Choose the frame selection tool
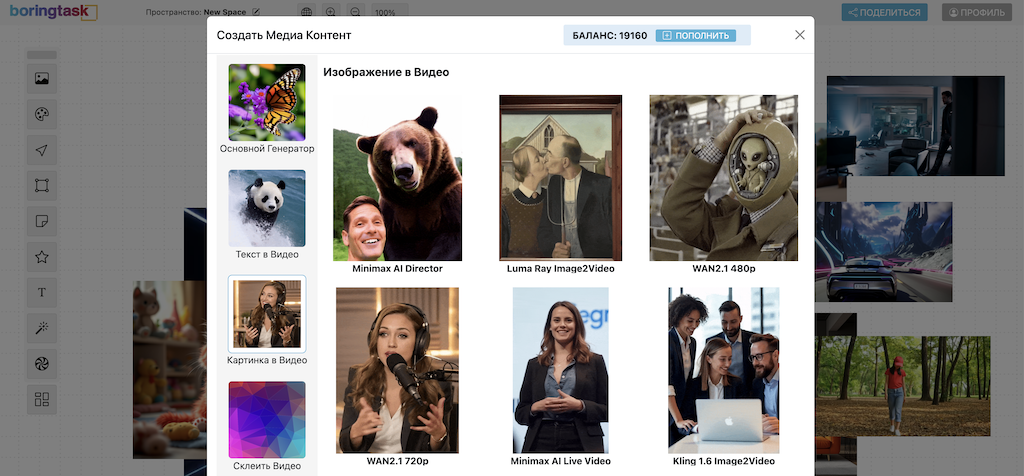Image resolution: width=1024 pixels, height=476 pixels. [42, 186]
